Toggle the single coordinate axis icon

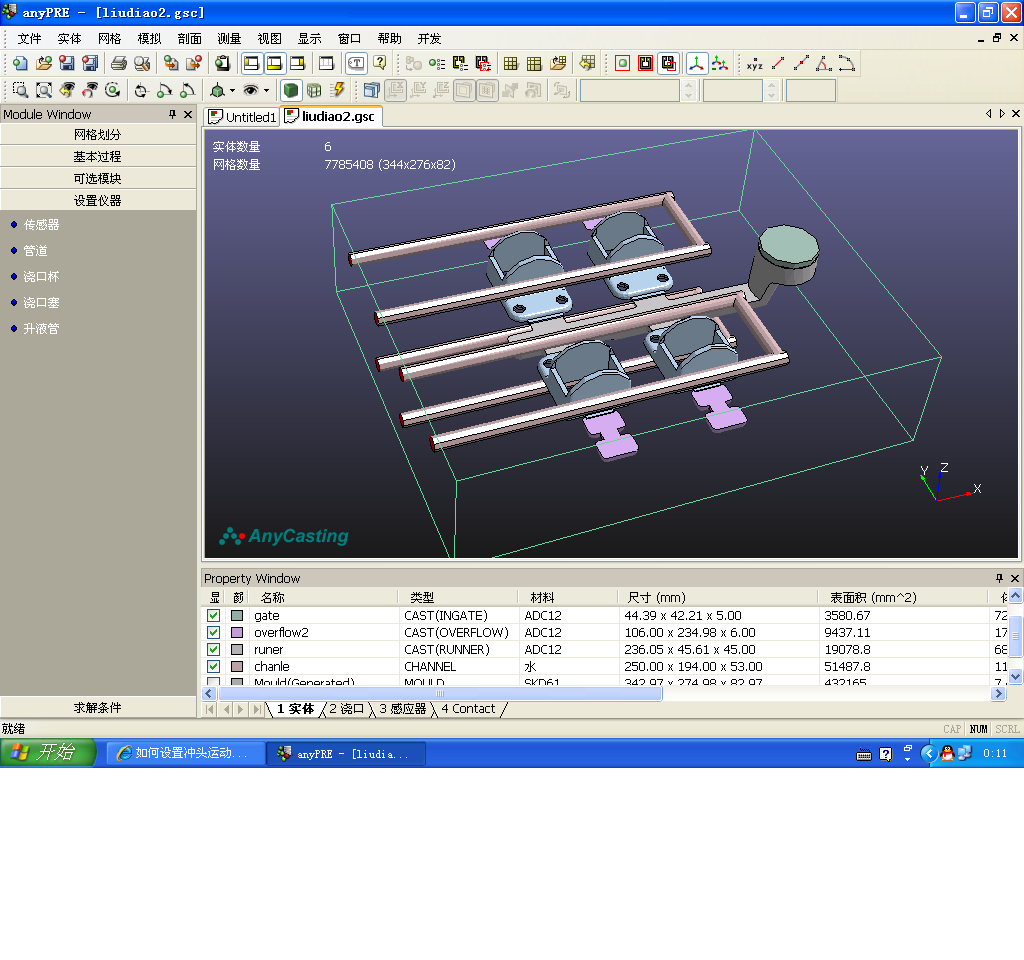point(696,63)
